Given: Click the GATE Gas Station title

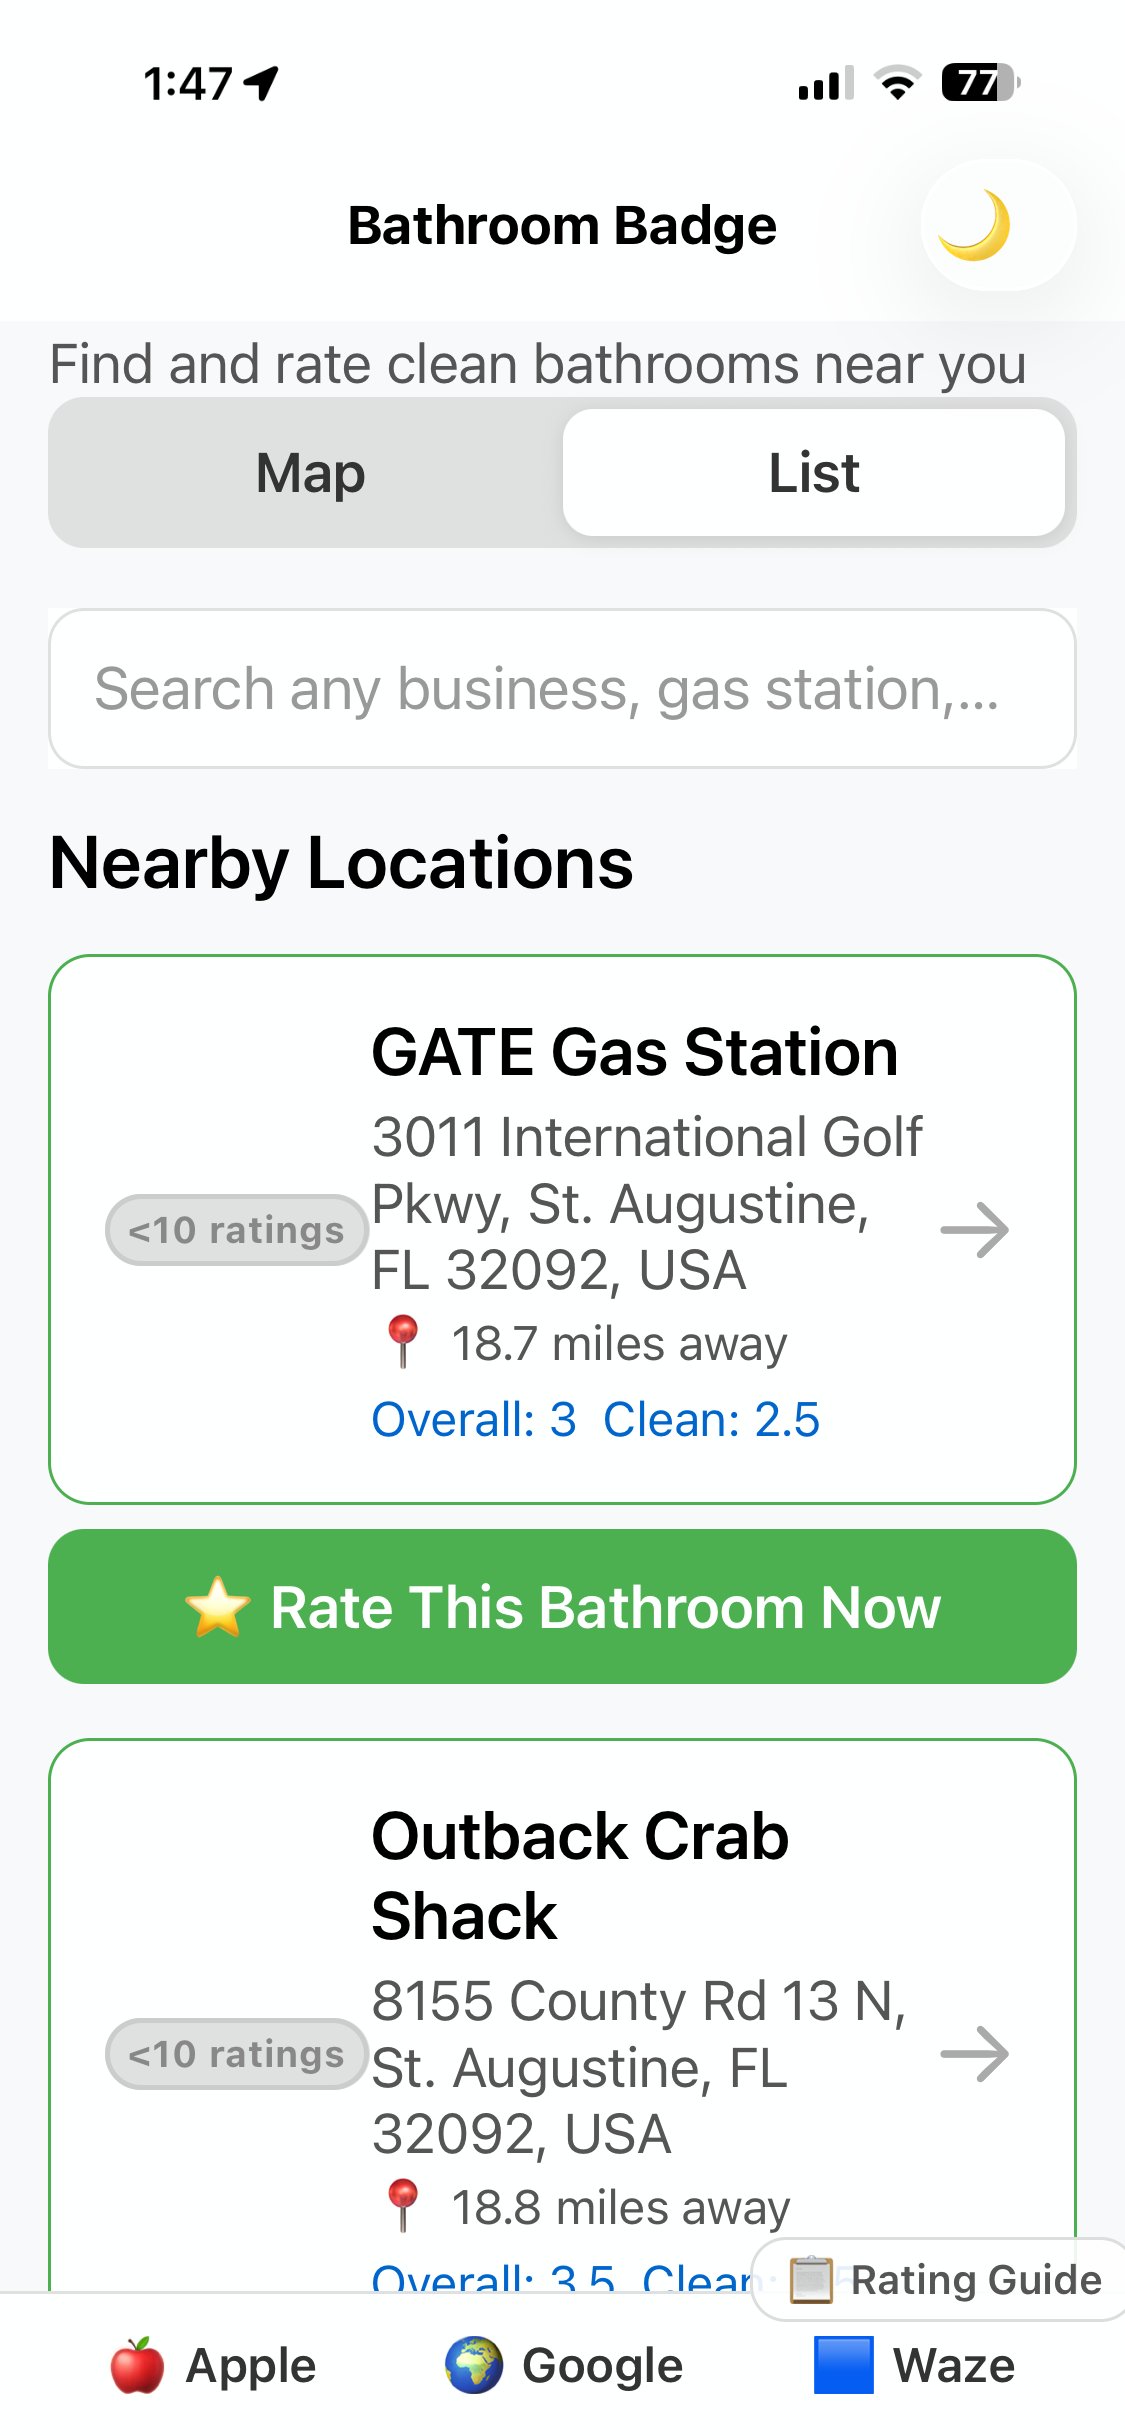Looking at the screenshot, I should (x=634, y=1053).
